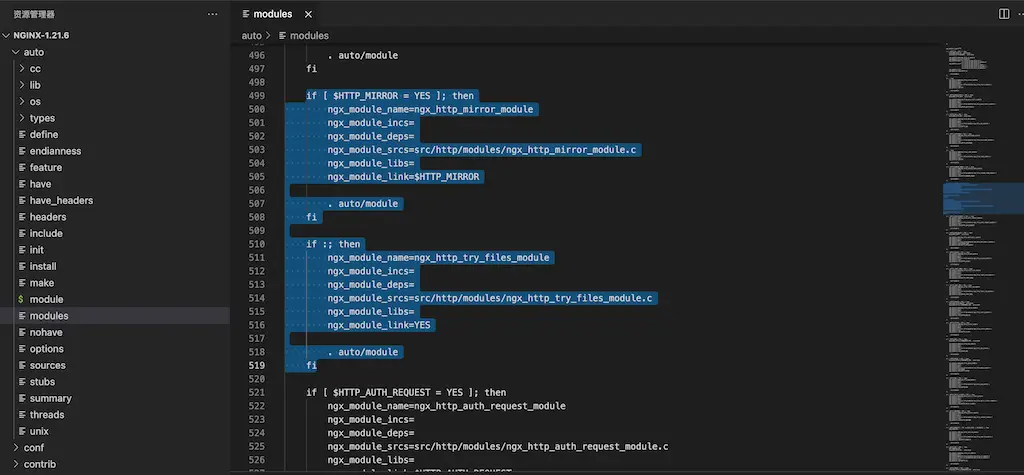The height and width of the screenshot is (475, 1024).
Task: Click the shell script icon beside module
Action: 21,299
